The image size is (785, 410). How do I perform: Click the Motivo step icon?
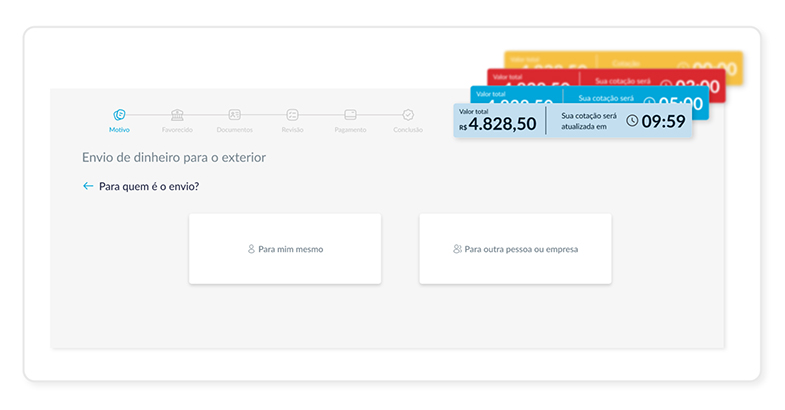pos(119,115)
